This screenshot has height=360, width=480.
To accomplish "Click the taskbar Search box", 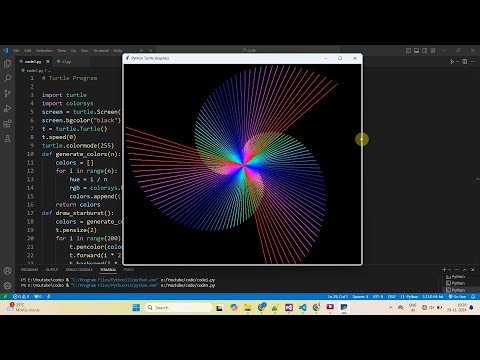I will pos(178,307).
